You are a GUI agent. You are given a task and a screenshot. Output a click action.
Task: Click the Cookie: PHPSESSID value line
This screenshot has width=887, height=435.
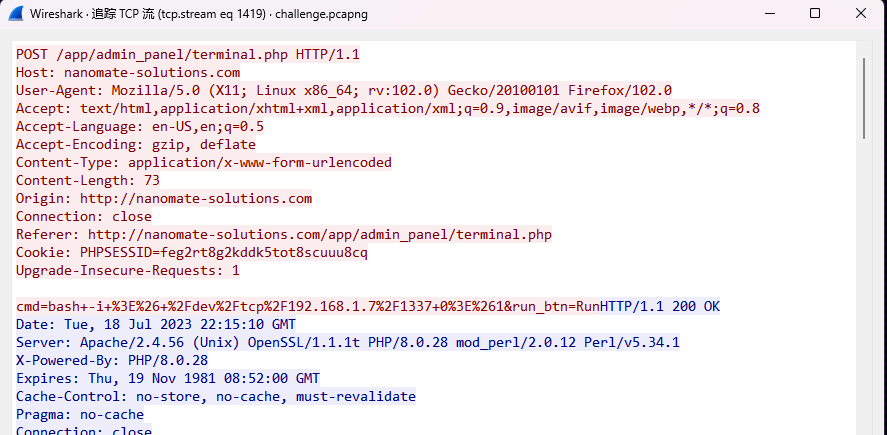click(x=192, y=253)
